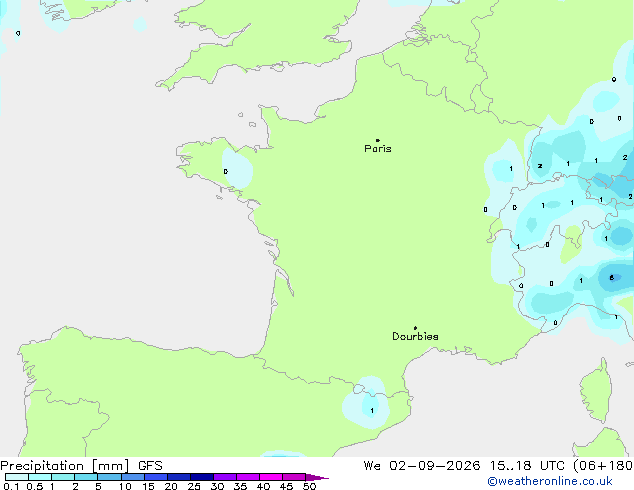Click the Paris city marker dot
This screenshot has width=634, height=490.
pyautogui.click(x=378, y=140)
